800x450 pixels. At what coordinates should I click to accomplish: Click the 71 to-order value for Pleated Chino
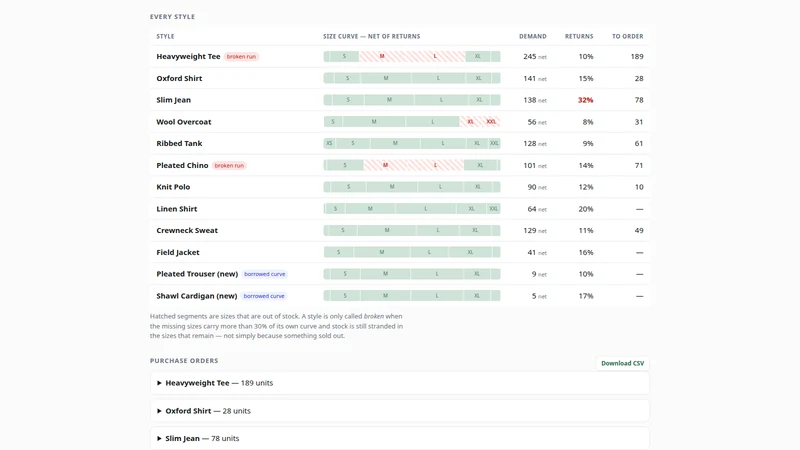tap(639, 165)
